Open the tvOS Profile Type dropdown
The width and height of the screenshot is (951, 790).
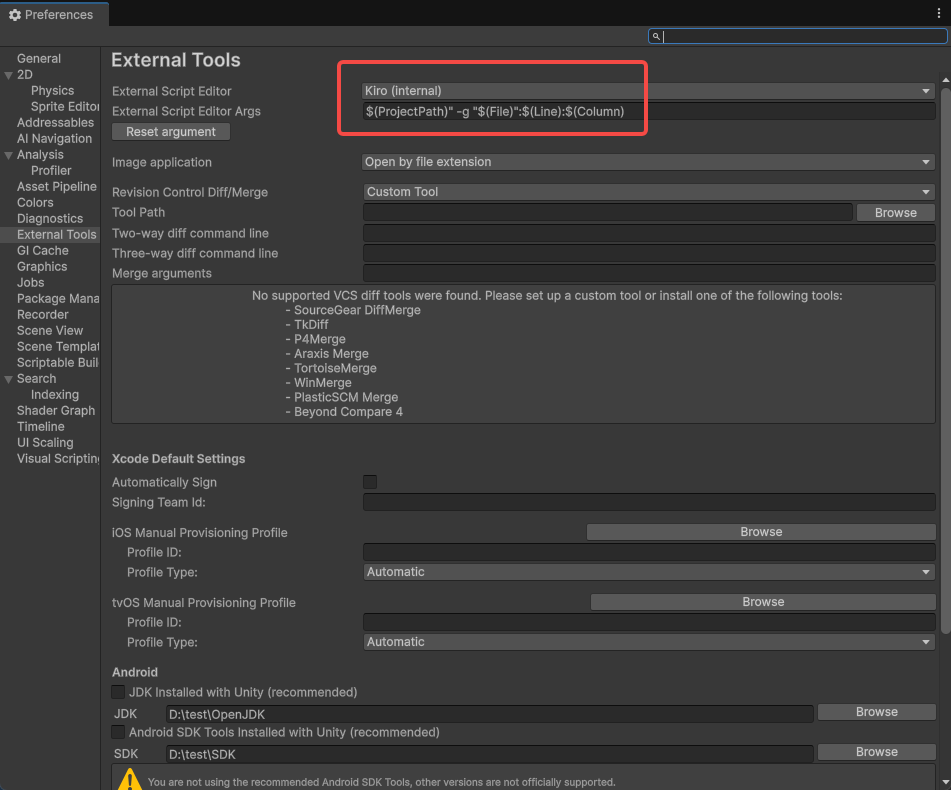tap(648, 641)
